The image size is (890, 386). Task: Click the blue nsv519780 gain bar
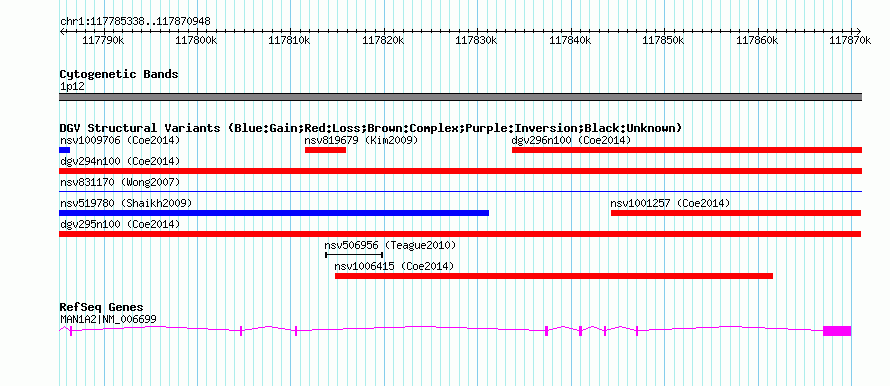point(274,213)
